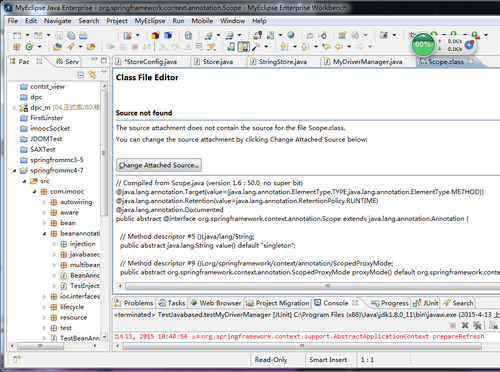Expand the lifecycle package

(x=44, y=307)
